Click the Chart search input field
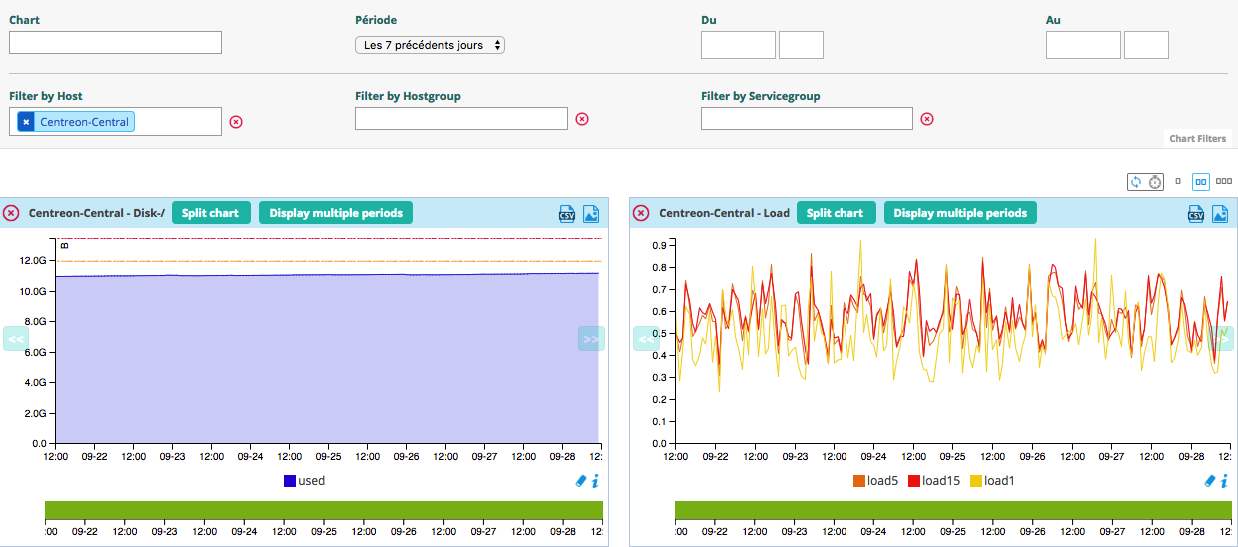The image size is (1238, 547). tap(115, 42)
